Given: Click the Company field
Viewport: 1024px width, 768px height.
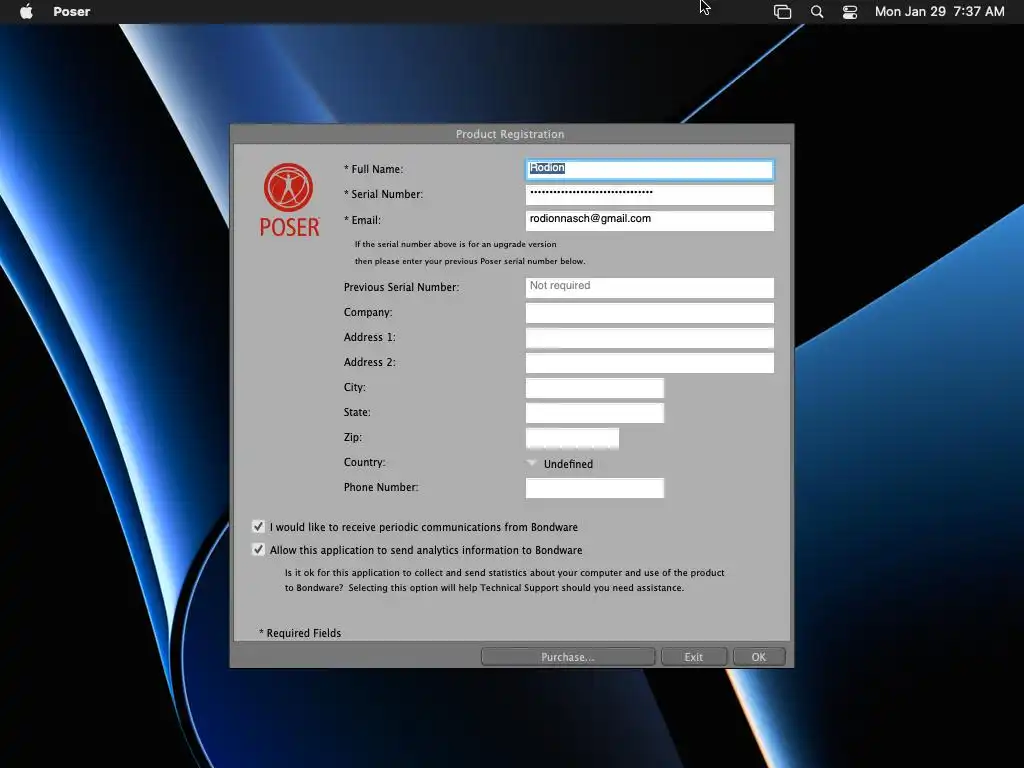Looking at the screenshot, I should click(649, 313).
